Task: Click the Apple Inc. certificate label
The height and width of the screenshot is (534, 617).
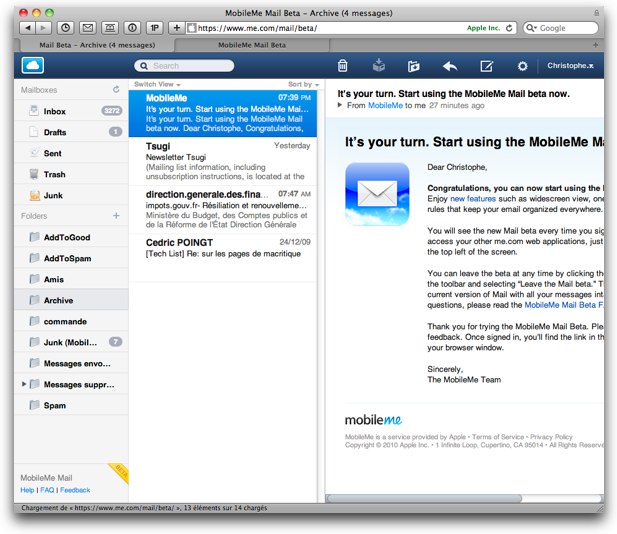Action: click(483, 28)
